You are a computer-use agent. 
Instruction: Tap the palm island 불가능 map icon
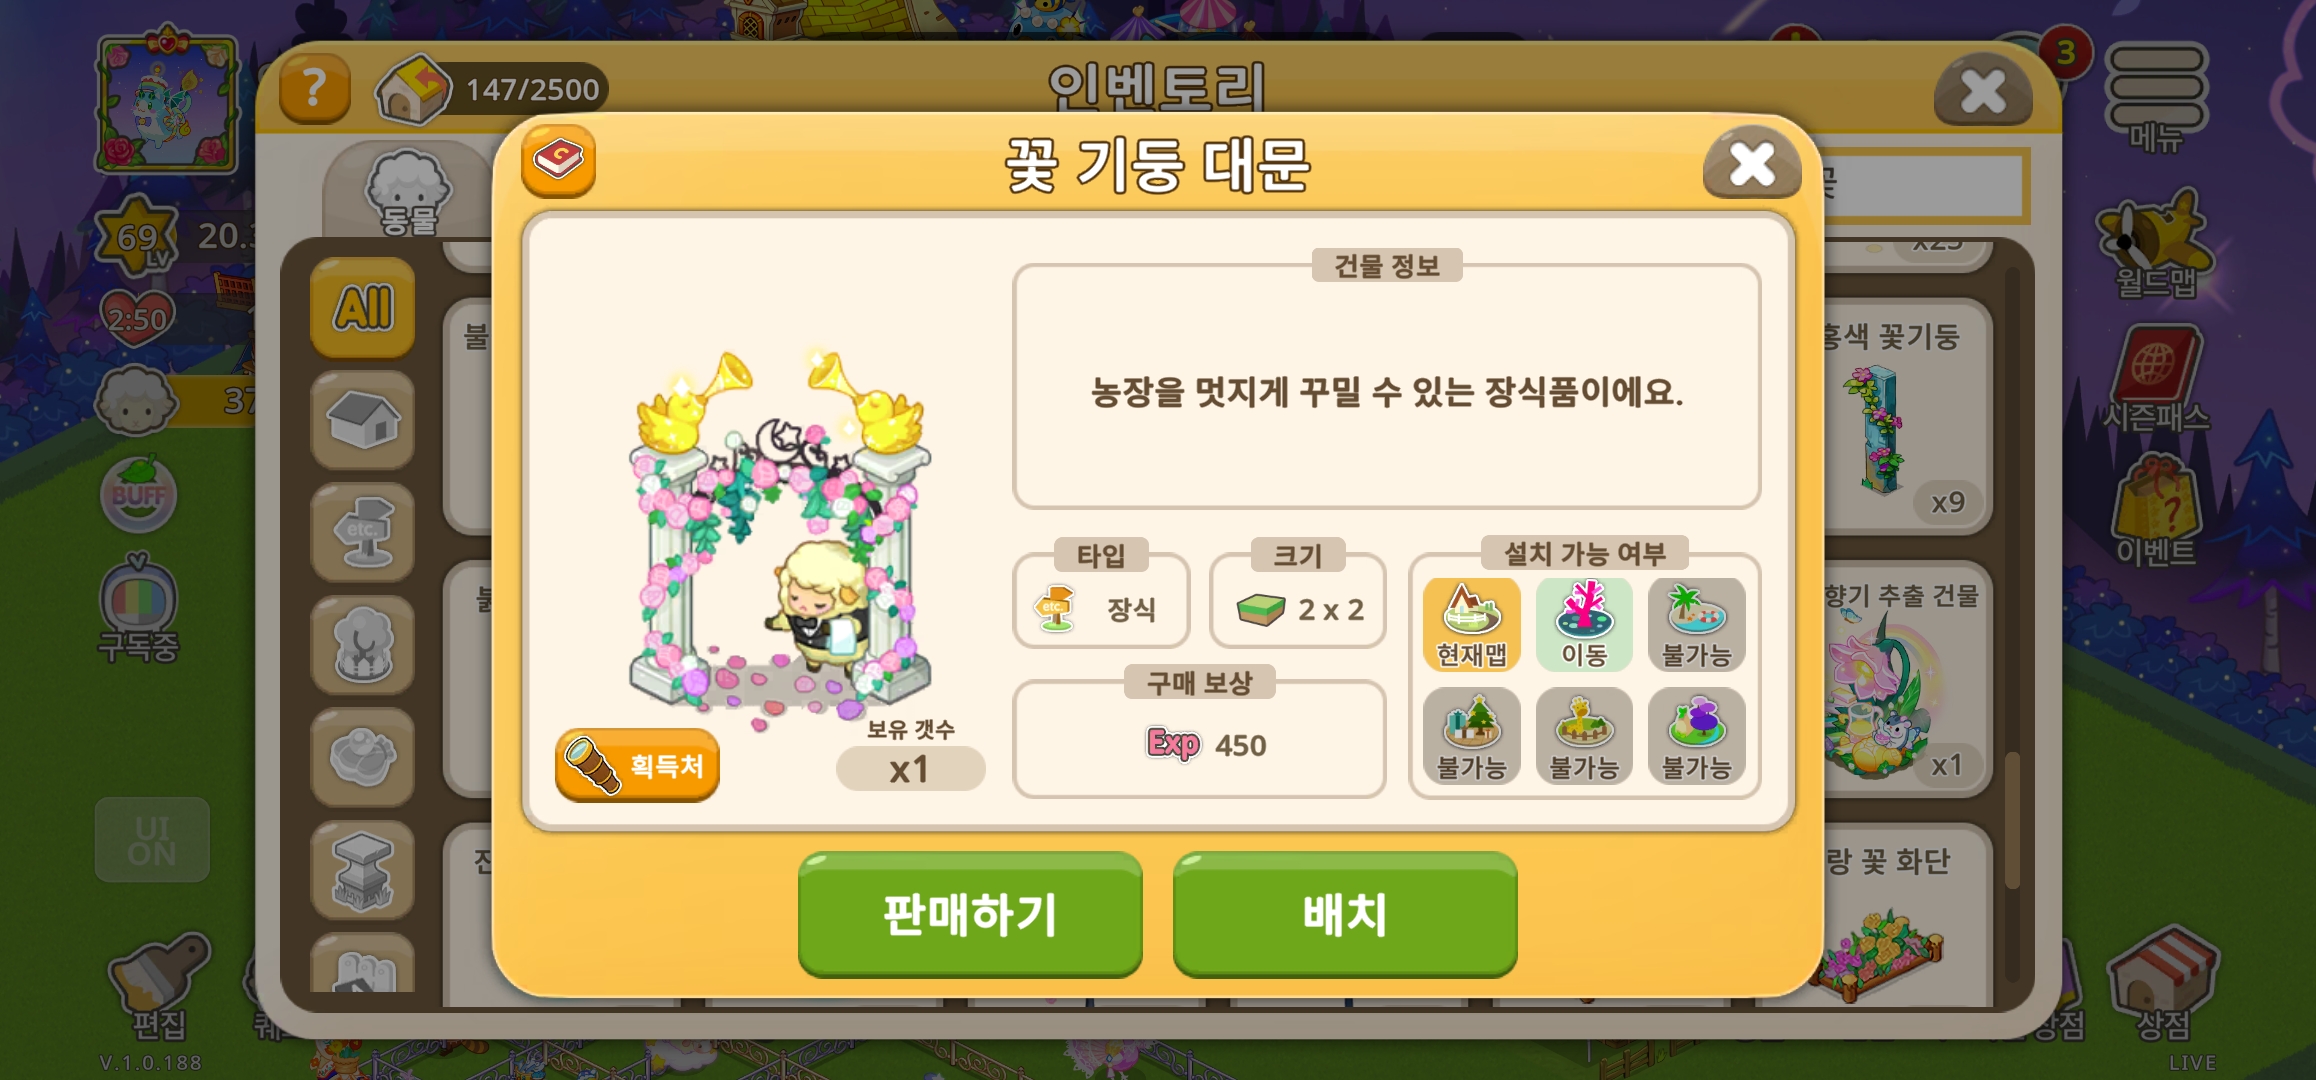point(1696,625)
